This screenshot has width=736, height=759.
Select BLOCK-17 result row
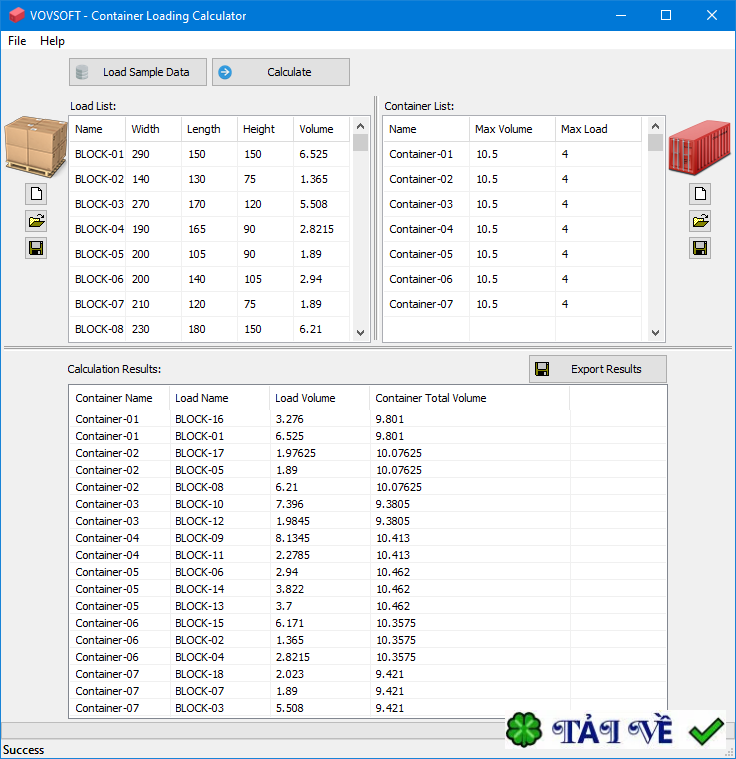point(368,453)
